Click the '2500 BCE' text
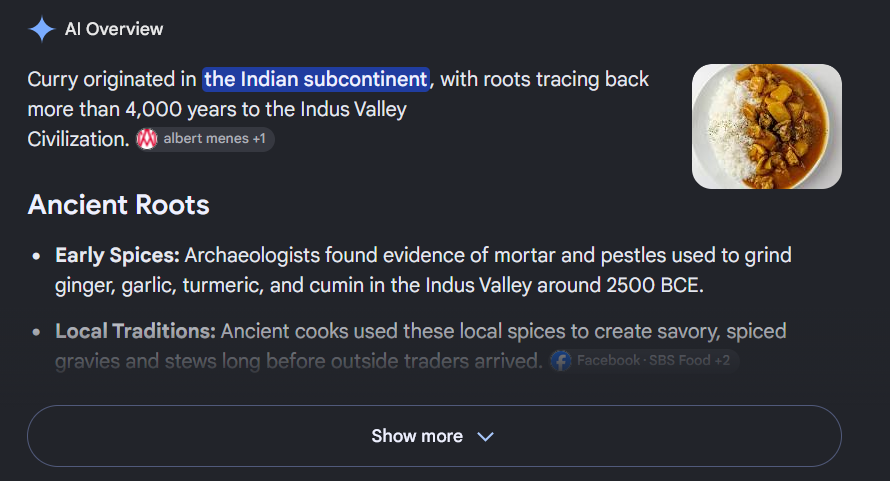Screen dimensions: 890x481 [654, 285]
